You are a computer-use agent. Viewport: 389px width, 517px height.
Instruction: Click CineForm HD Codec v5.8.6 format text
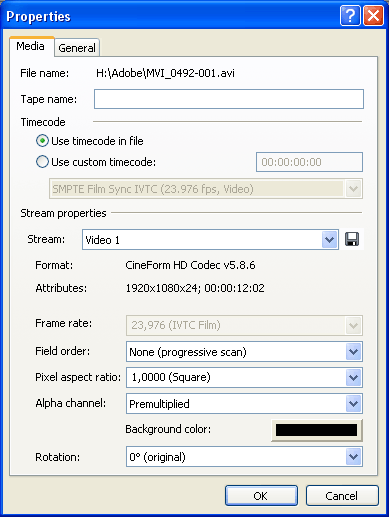190,265
